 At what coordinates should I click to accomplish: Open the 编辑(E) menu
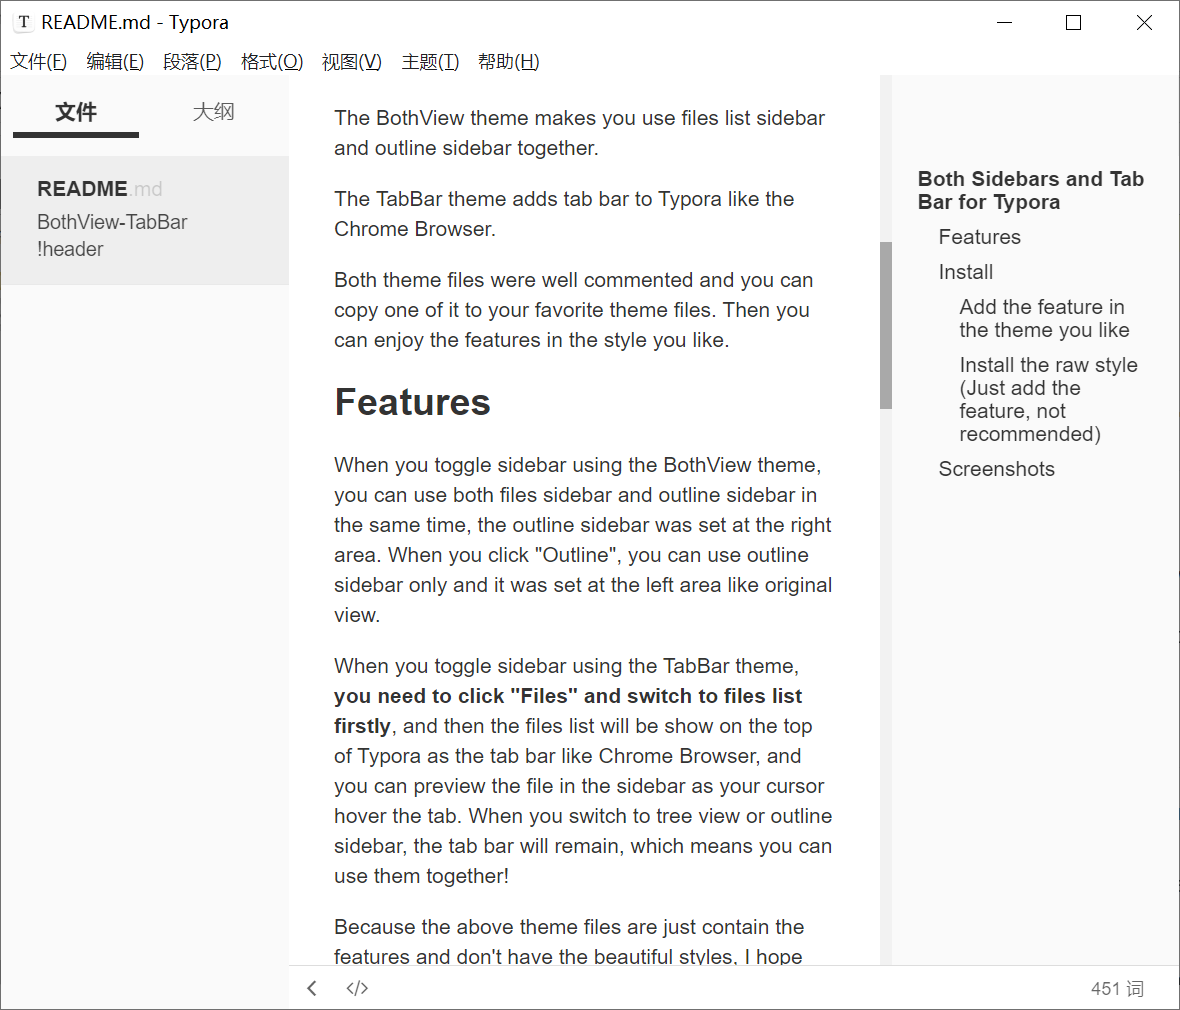click(x=115, y=62)
